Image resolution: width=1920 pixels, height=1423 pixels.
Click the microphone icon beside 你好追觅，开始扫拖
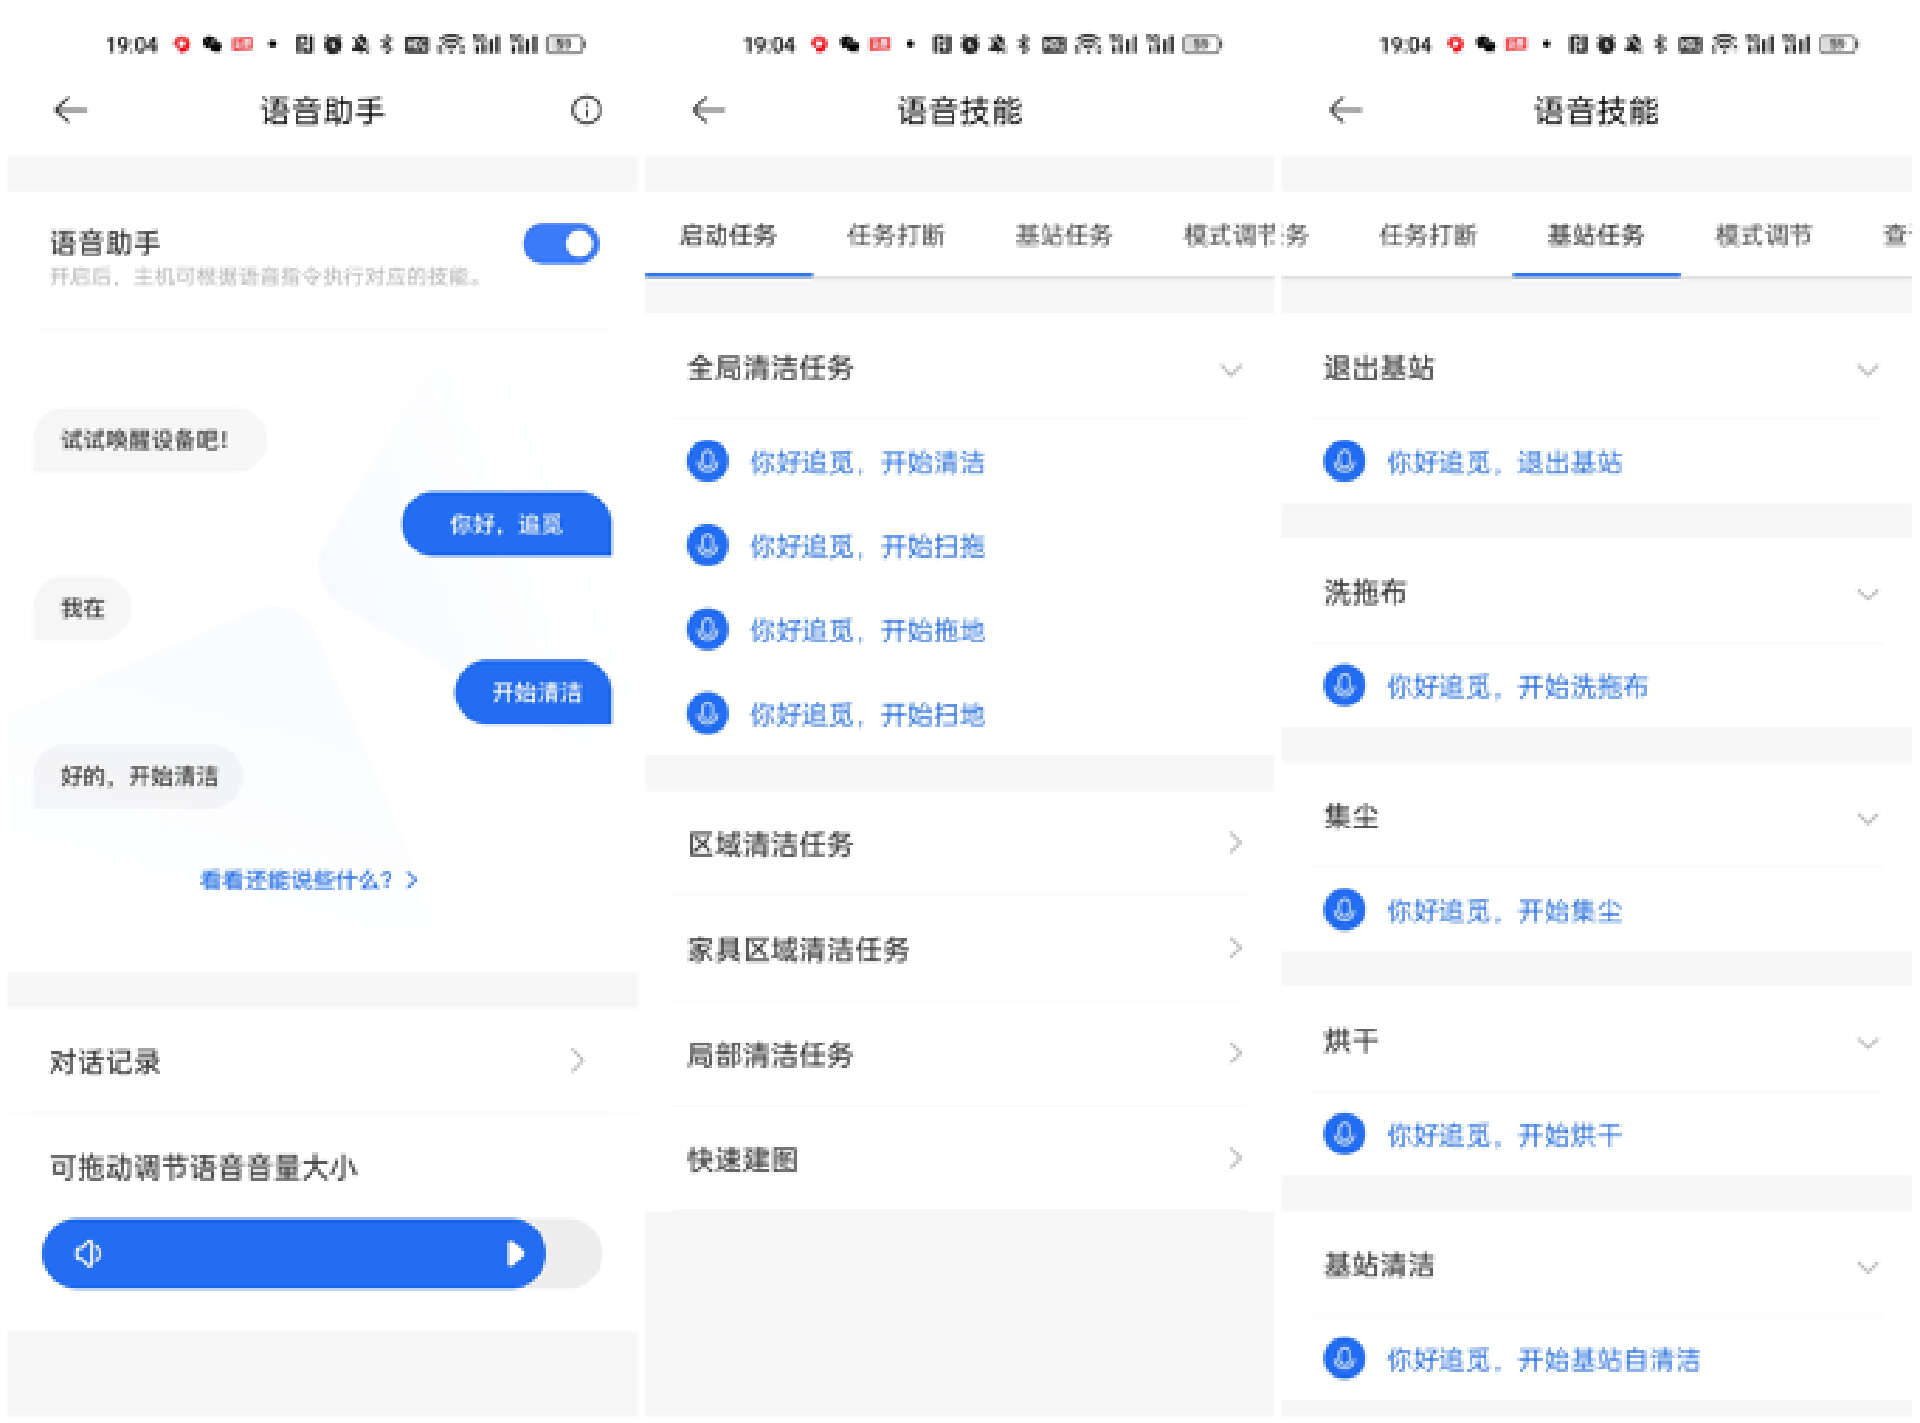(x=708, y=546)
